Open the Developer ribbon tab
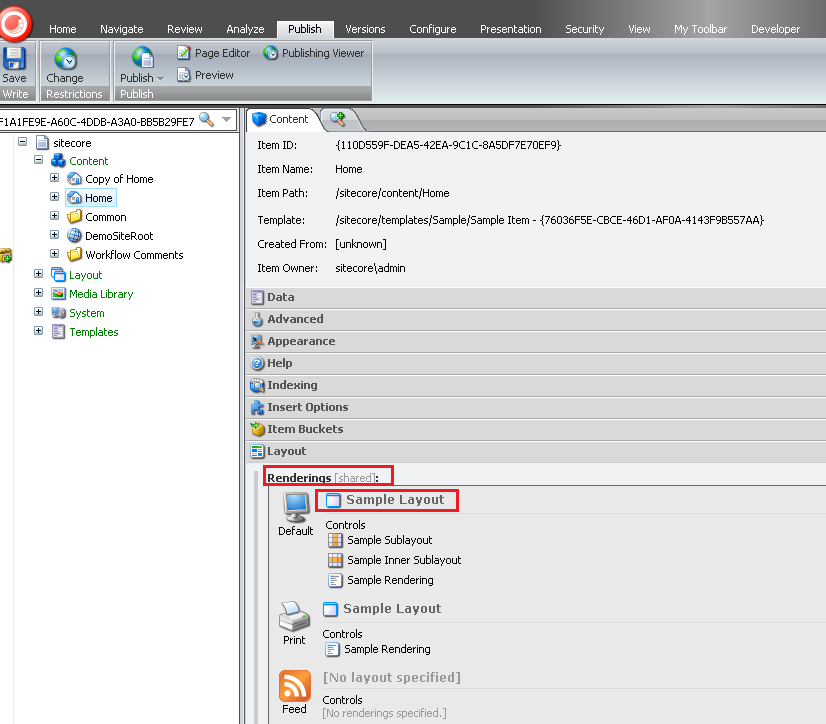This screenshot has width=826, height=724. [x=775, y=29]
